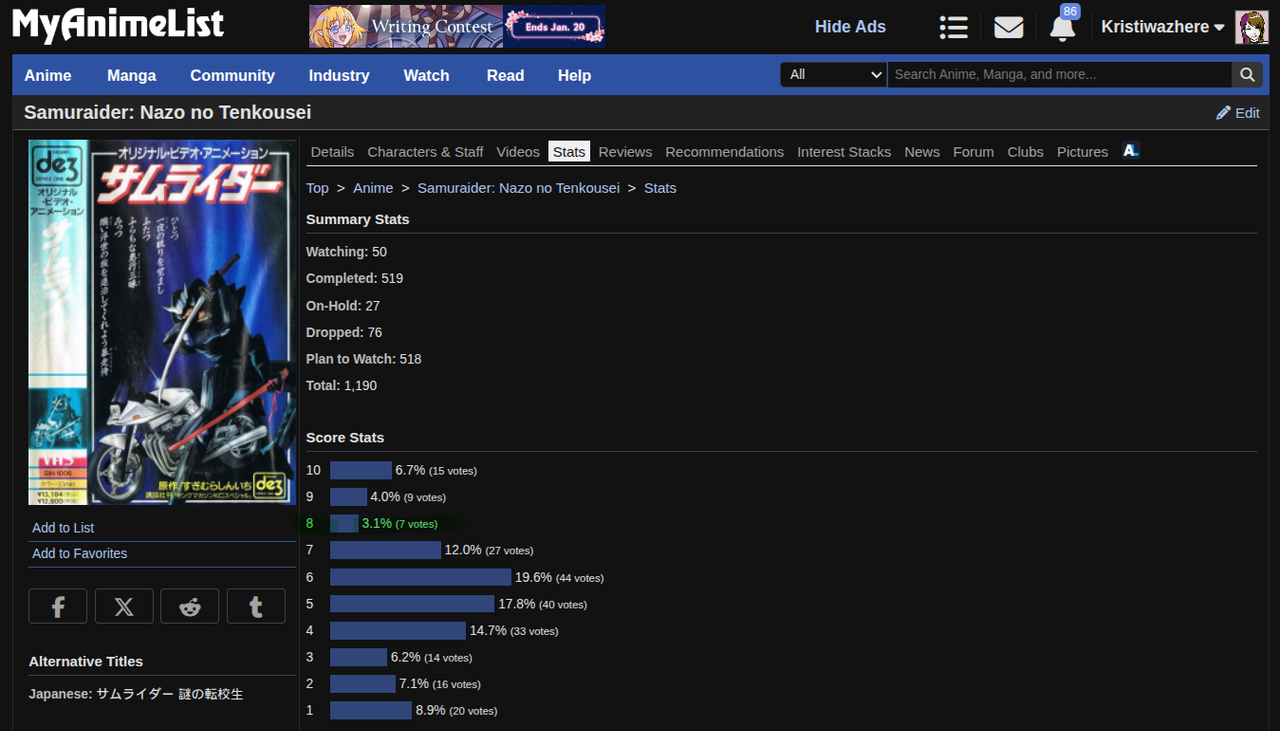Viewport: 1280px width, 731px height.
Task: Open the Anime menu
Action: 48,75
